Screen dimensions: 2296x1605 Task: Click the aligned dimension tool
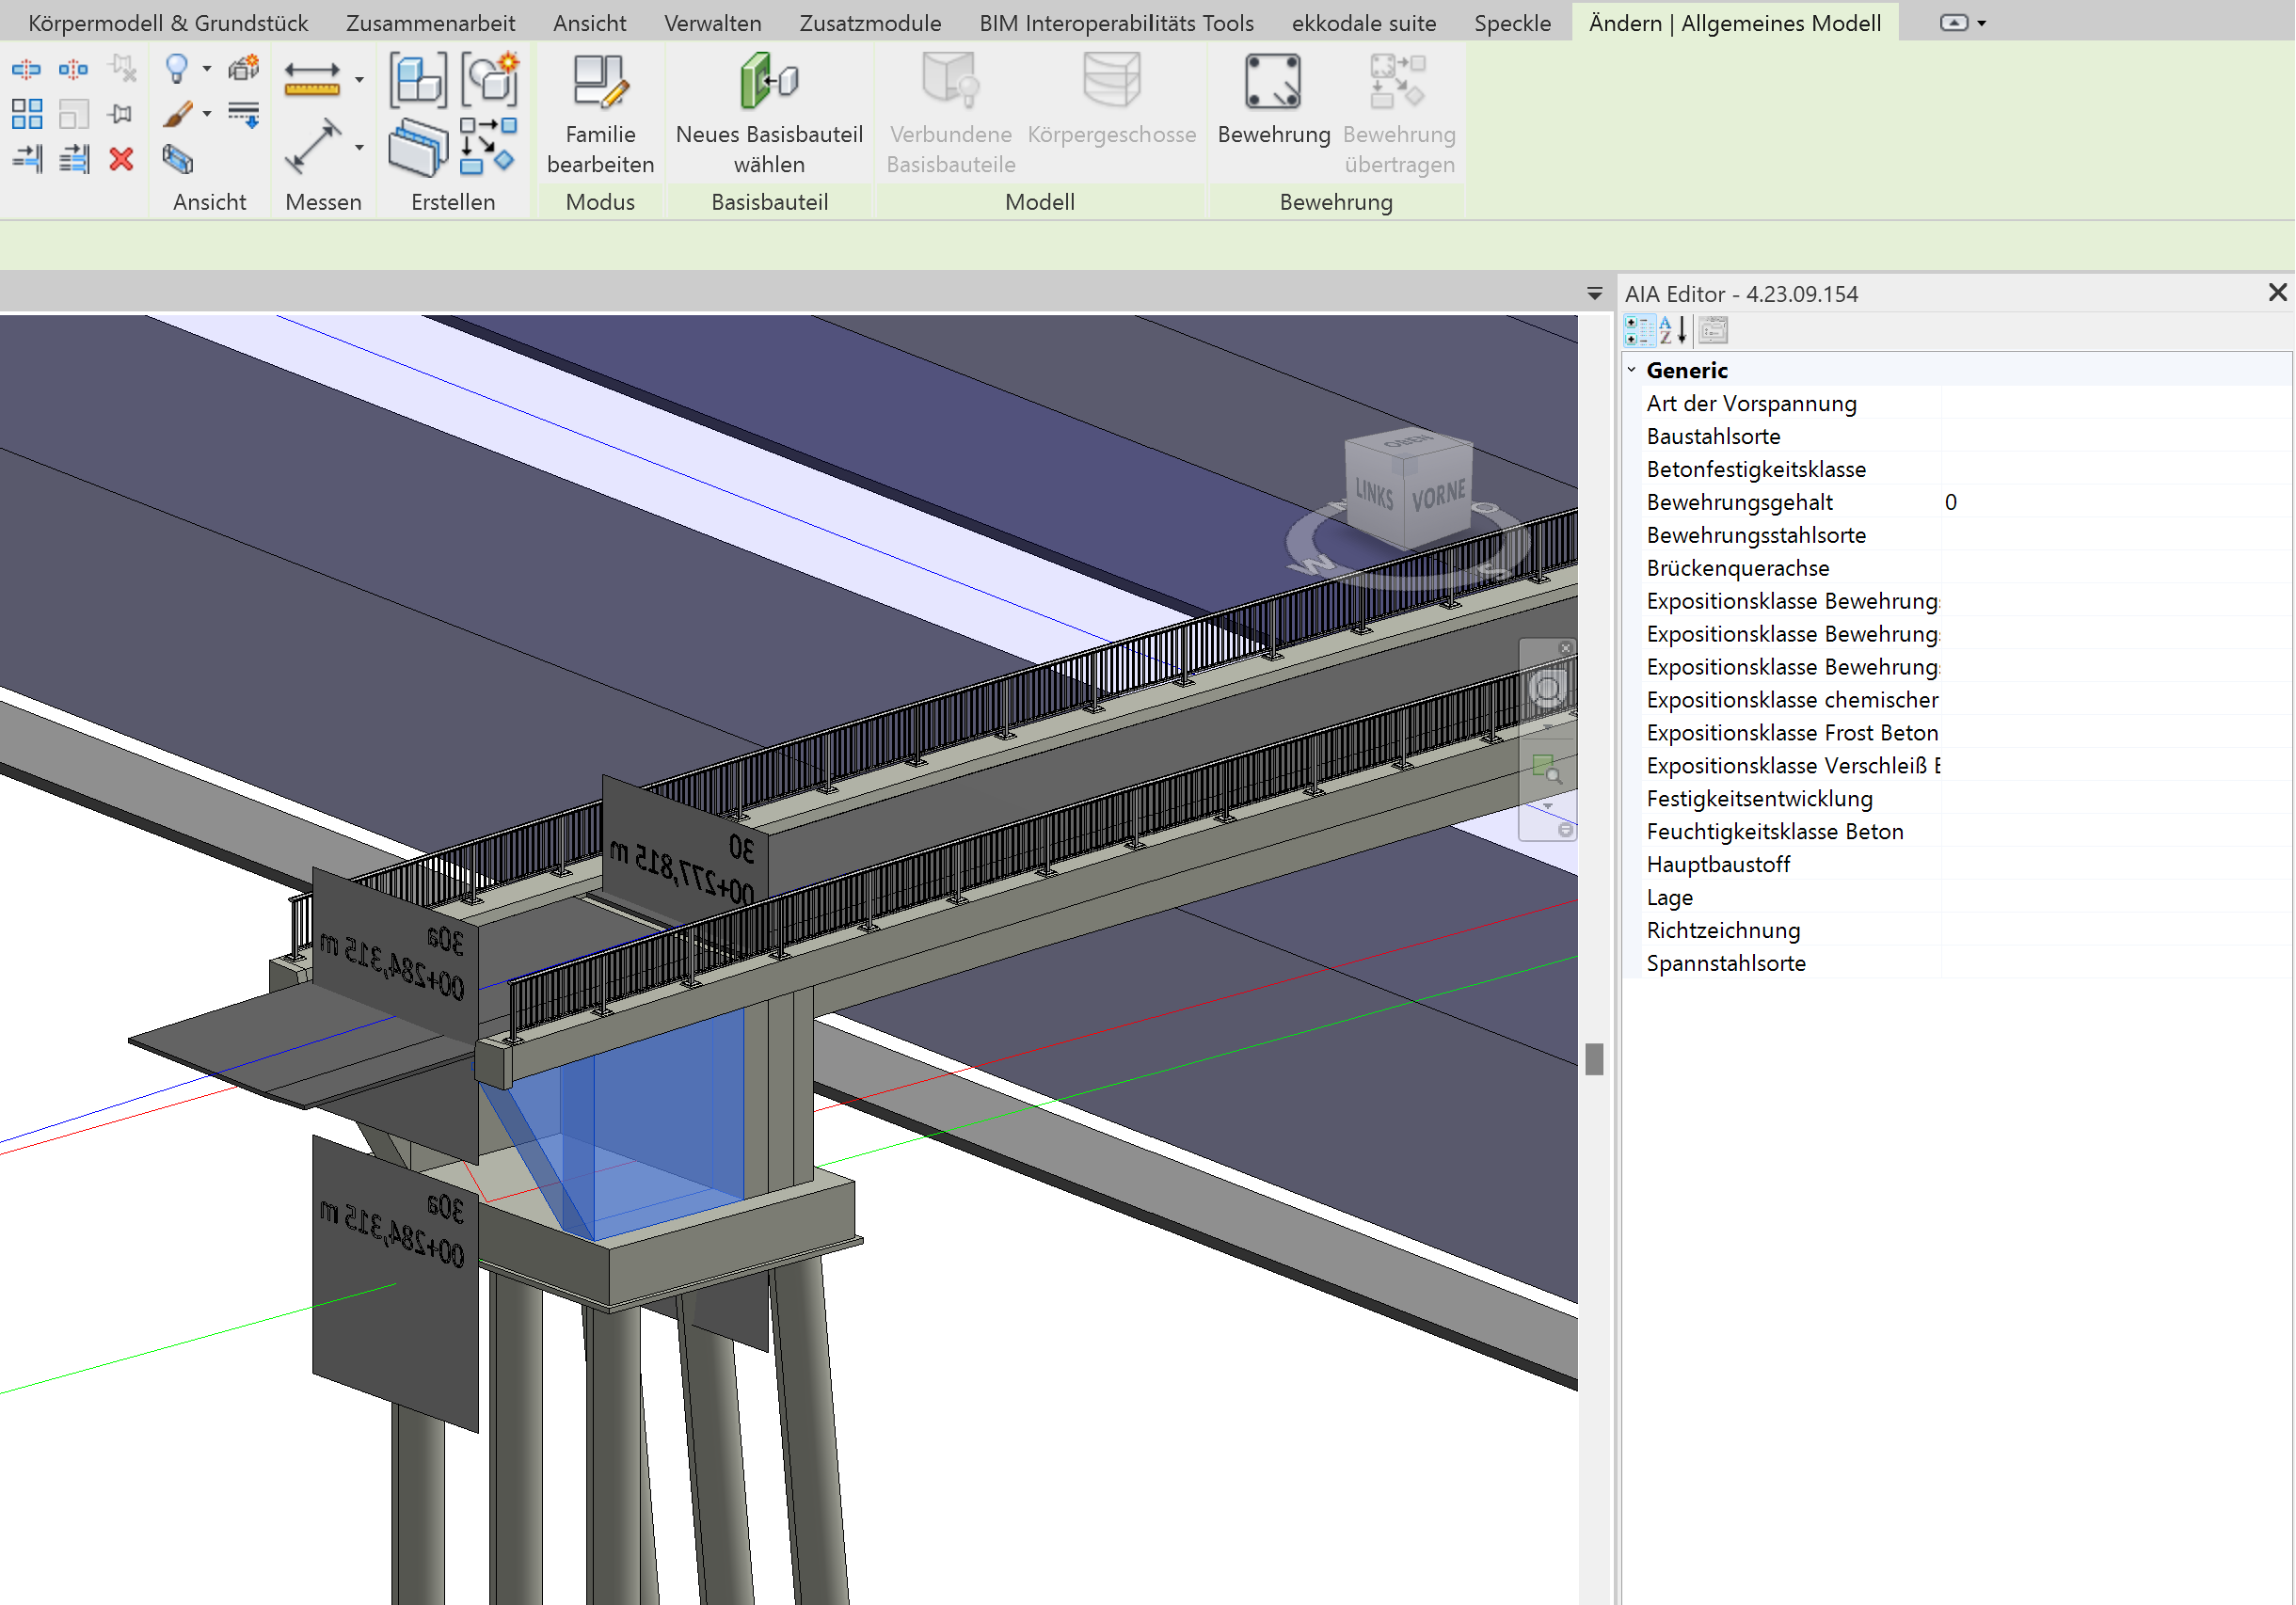coord(312,146)
